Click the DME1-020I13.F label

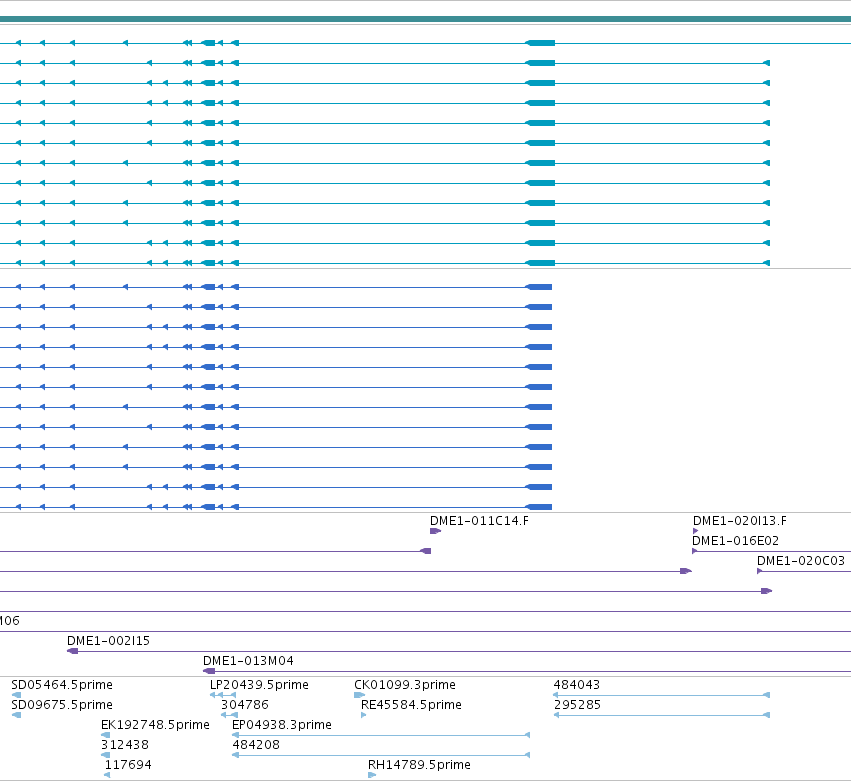[x=739, y=520]
